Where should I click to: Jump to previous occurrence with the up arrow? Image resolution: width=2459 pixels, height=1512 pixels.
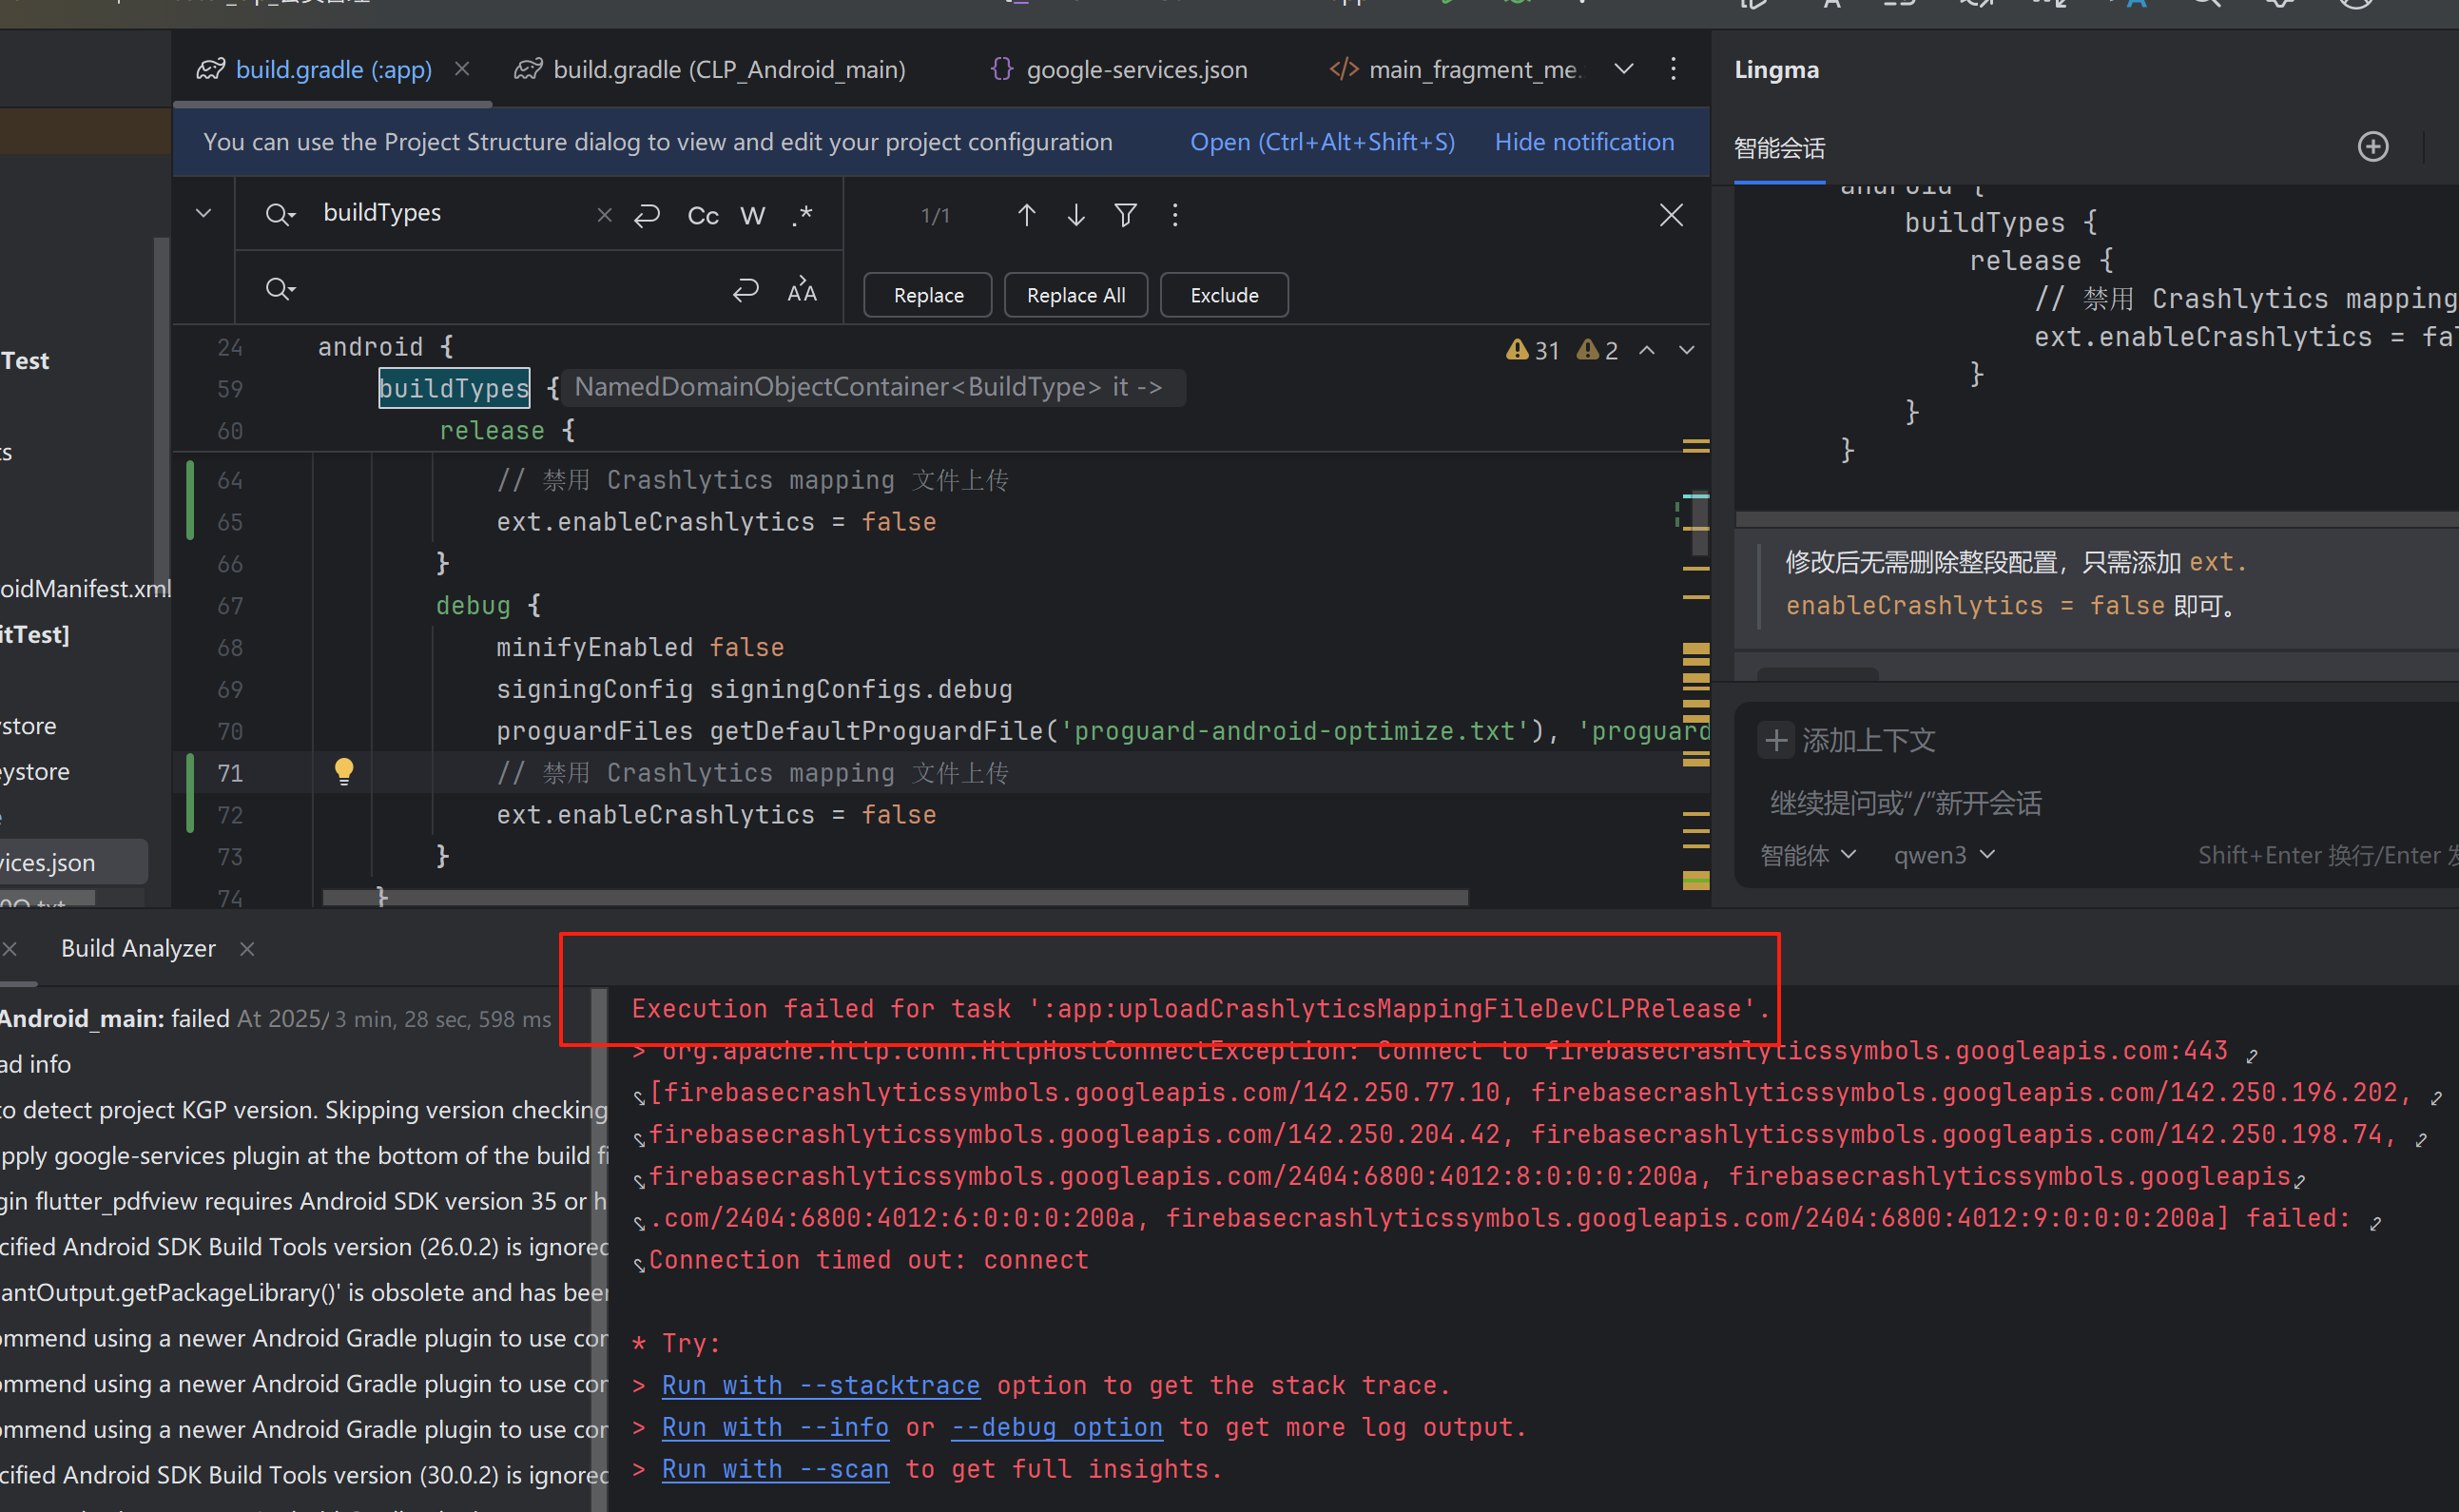coord(1026,214)
